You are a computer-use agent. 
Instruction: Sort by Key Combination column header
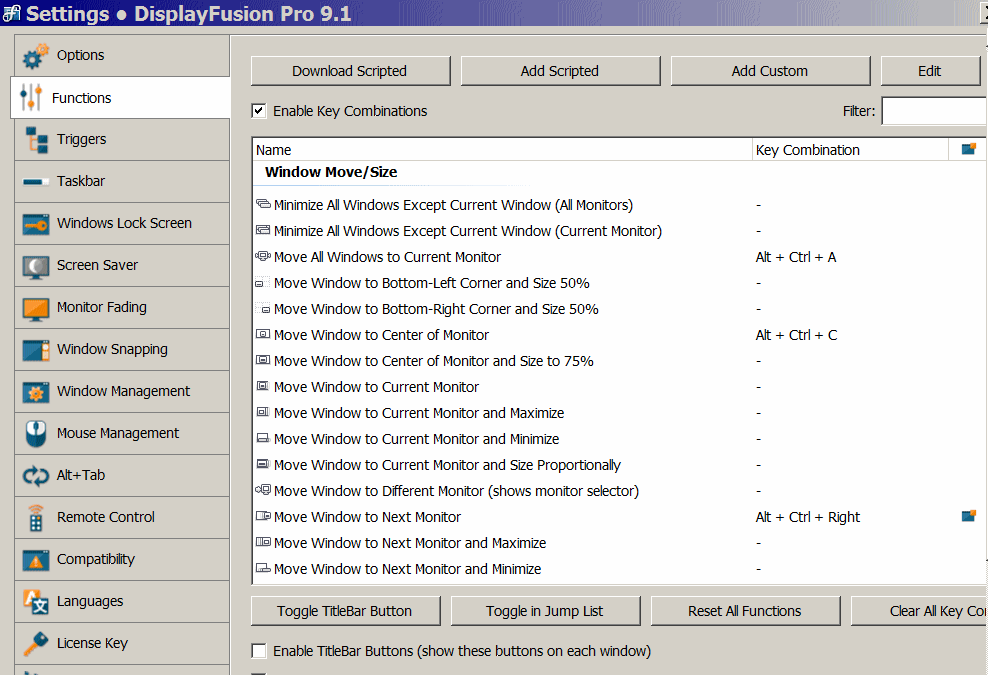pos(848,150)
